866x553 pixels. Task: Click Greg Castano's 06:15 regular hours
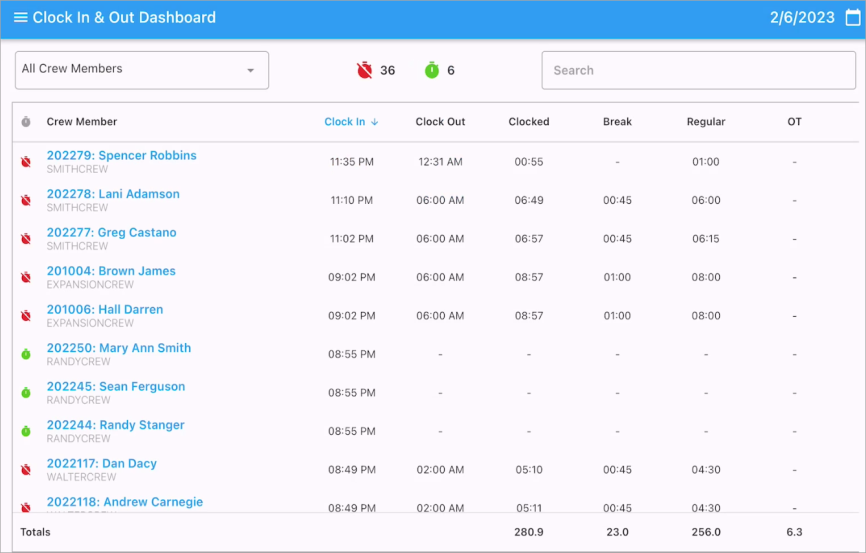[x=706, y=239]
